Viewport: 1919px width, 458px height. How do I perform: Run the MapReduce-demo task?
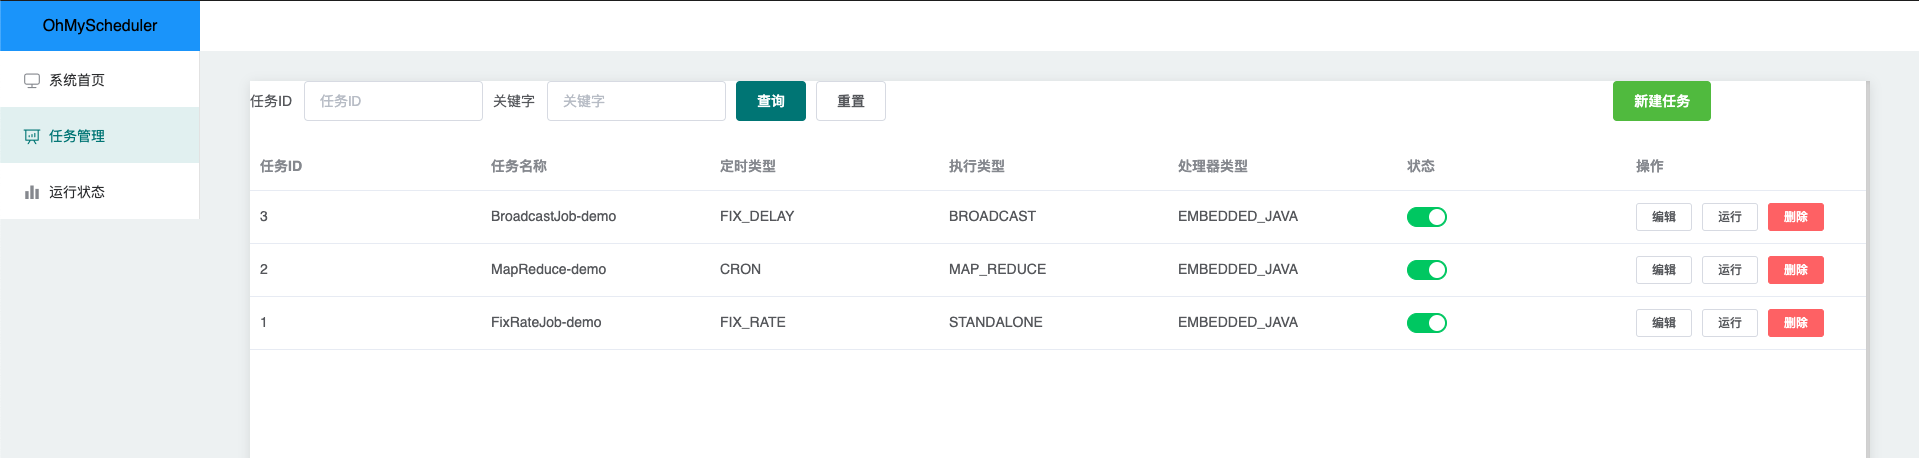click(x=1730, y=270)
